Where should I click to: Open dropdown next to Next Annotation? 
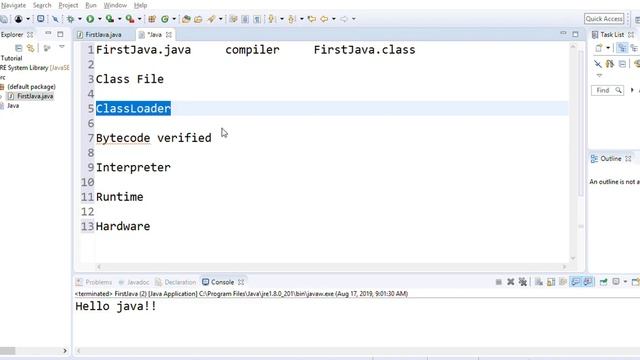pos(282,19)
